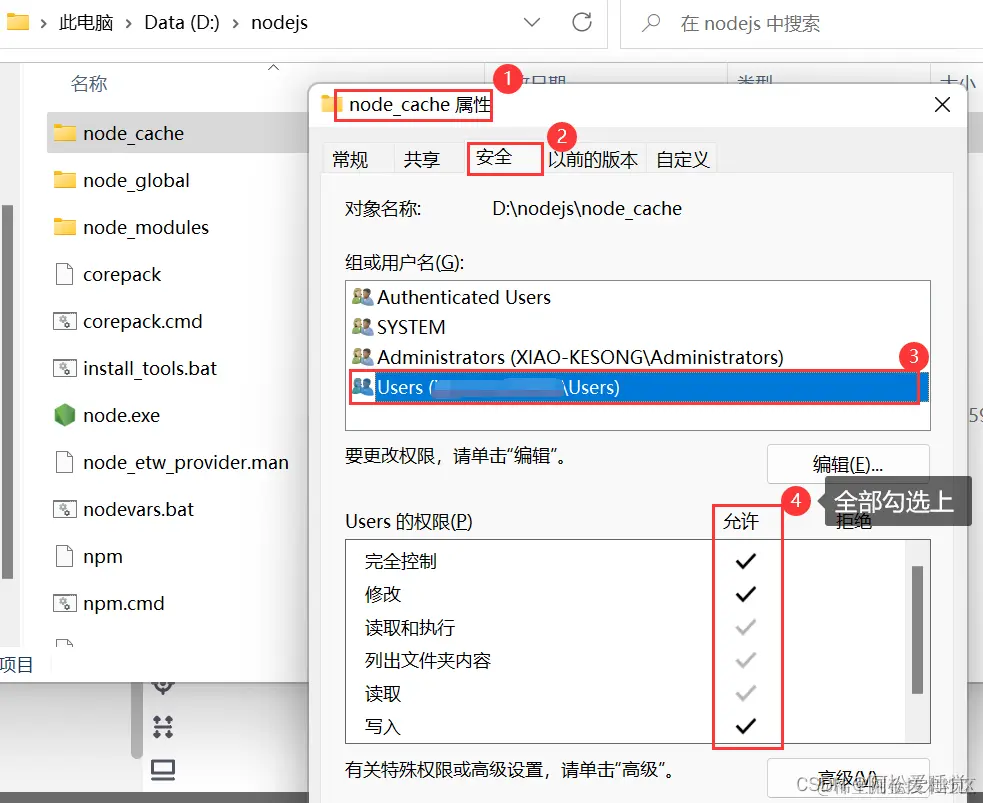Select the Authenticated Users entry
The width and height of the screenshot is (983, 803).
pyautogui.click(x=638, y=297)
